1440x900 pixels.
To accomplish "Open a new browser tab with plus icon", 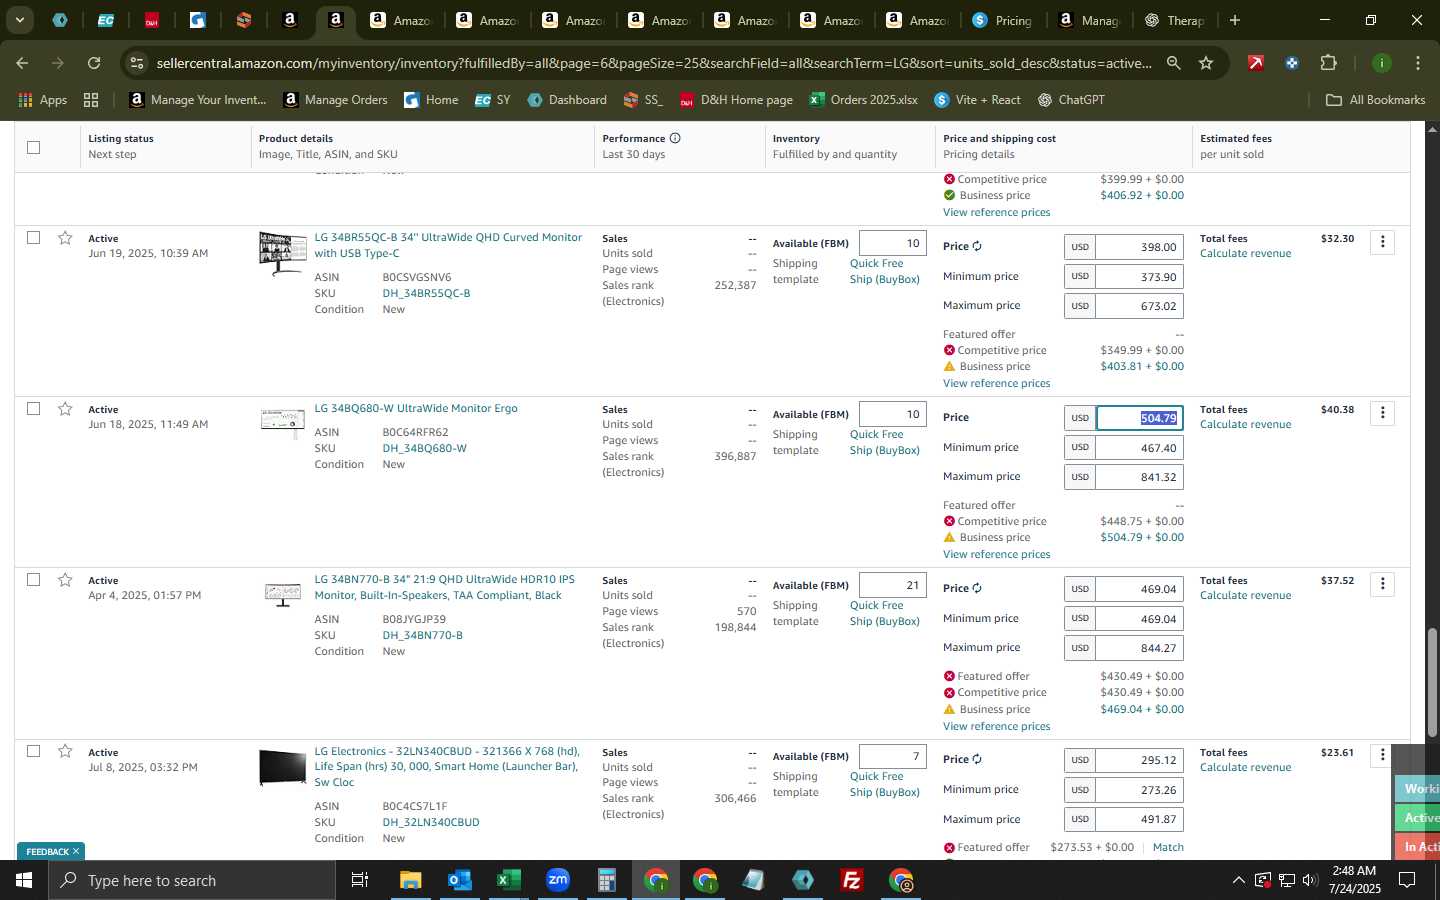I will click(x=1235, y=20).
